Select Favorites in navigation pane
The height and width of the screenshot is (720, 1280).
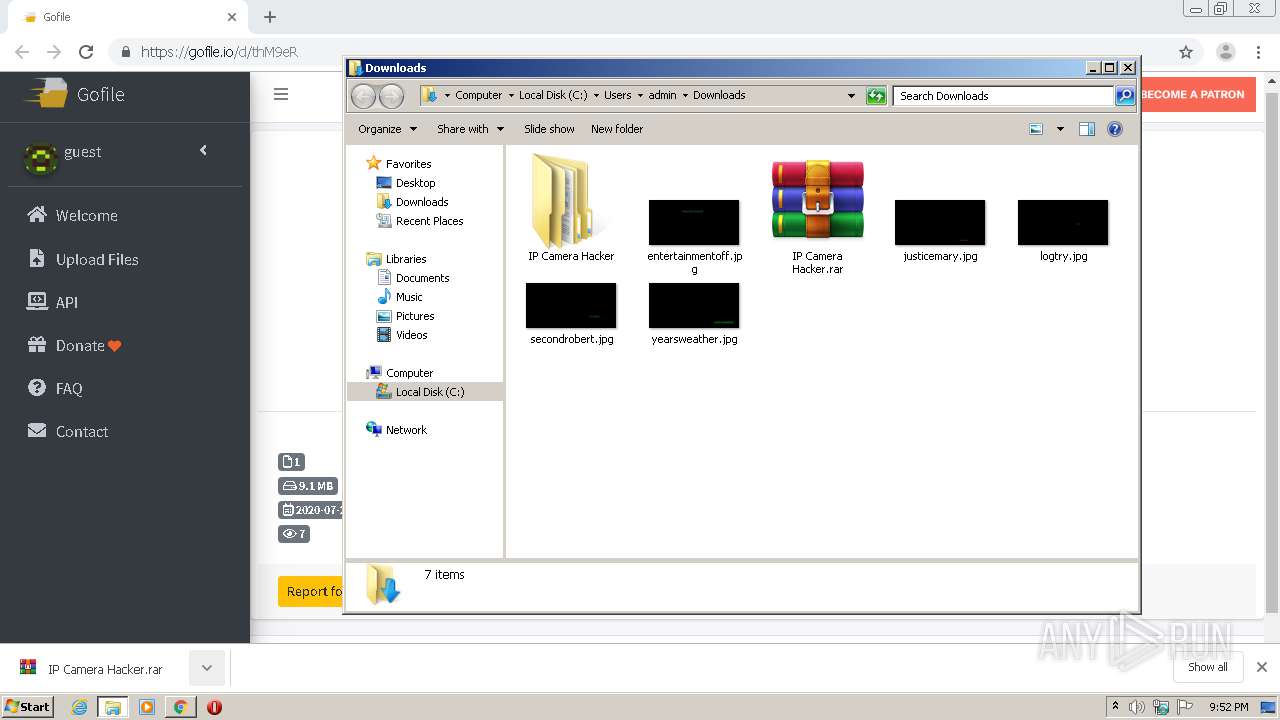[x=408, y=164]
